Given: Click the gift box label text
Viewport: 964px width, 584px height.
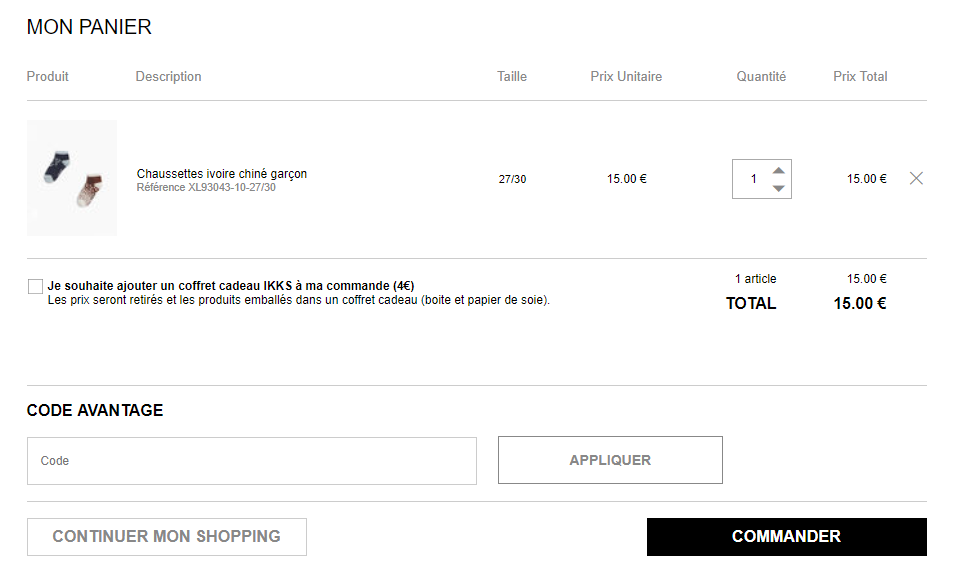Looking at the screenshot, I should click(x=231, y=286).
